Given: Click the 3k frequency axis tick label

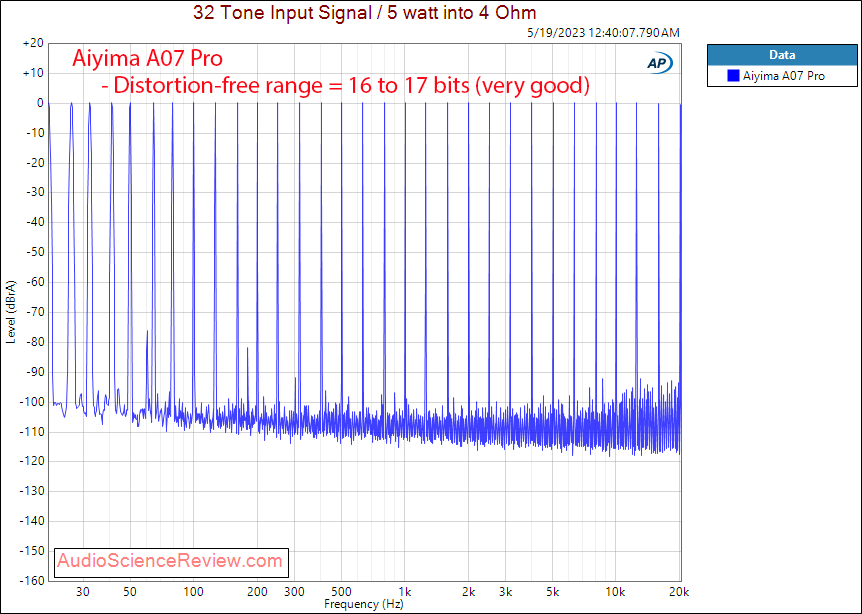Looking at the screenshot, I should pyautogui.click(x=506, y=592).
